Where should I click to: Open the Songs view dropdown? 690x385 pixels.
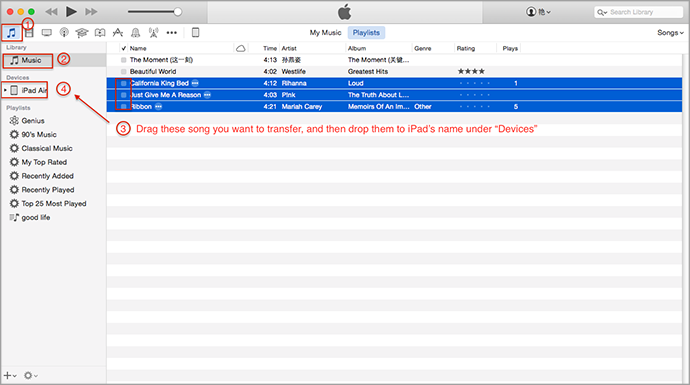click(670, 33)
